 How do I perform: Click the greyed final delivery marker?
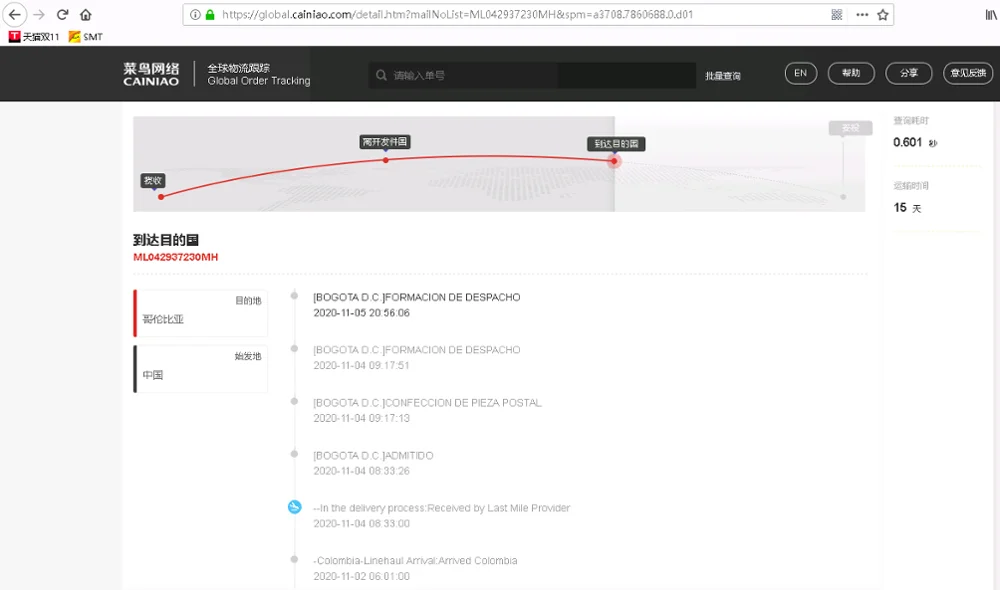click(850, 128)
